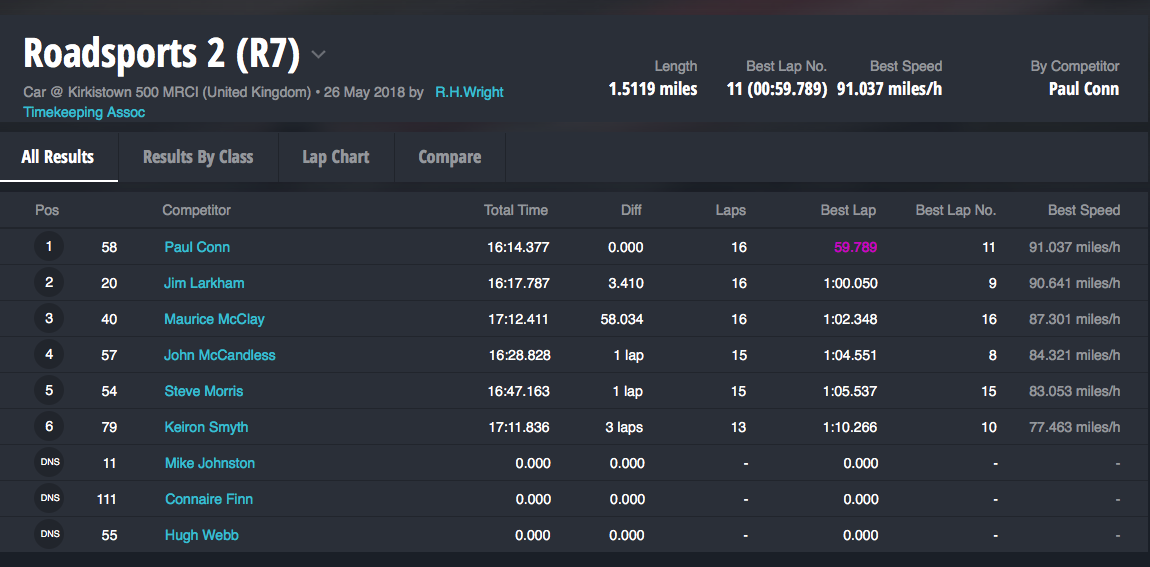
Task: Open Jim Larkham's competitor page
Action: tap(204, 283)
